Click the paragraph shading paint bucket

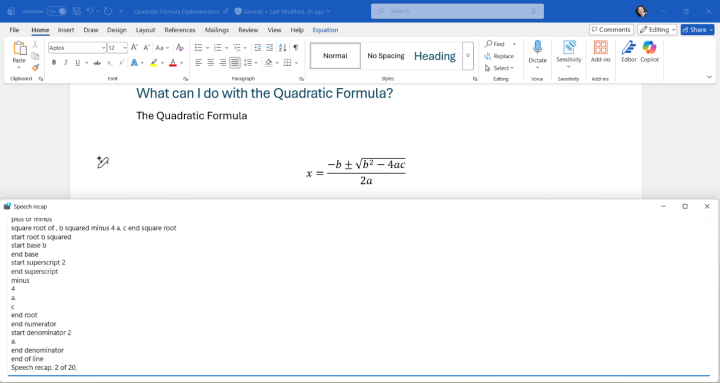pos(269,63)
